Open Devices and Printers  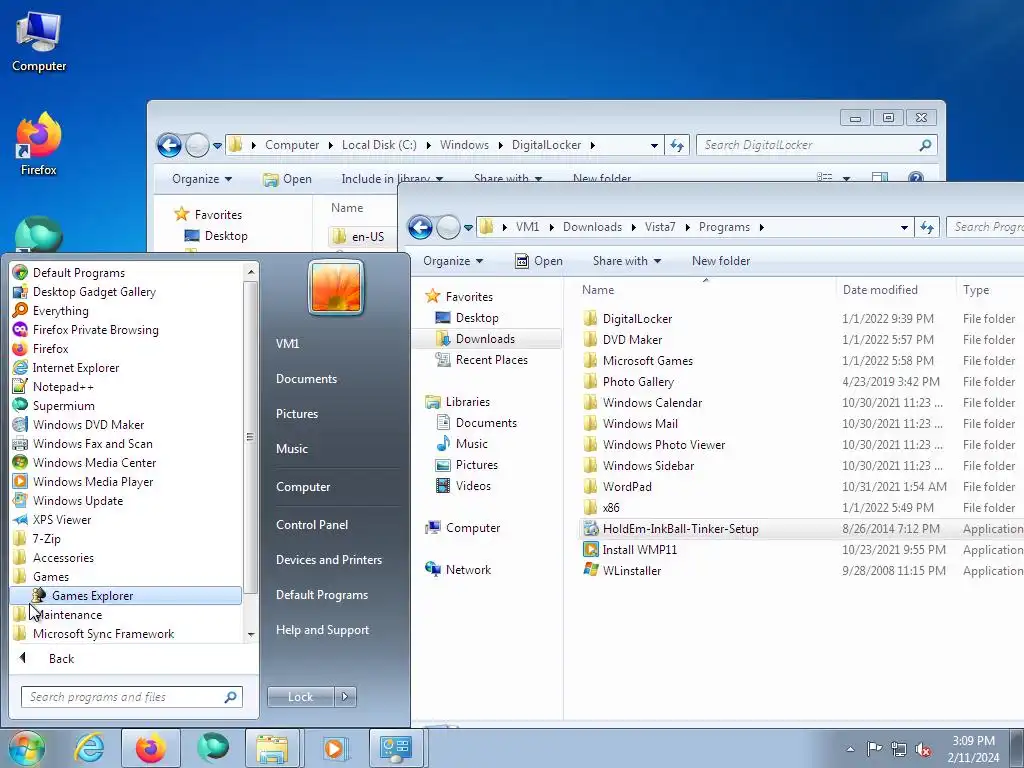point(328,560)
